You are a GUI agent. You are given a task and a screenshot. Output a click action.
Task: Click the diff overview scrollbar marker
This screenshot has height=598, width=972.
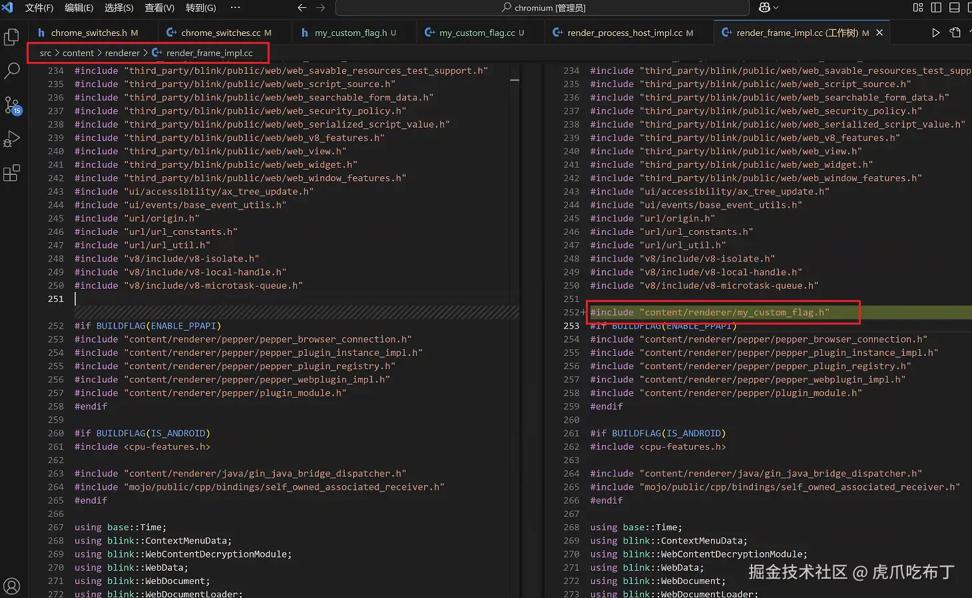pos(515,80)
